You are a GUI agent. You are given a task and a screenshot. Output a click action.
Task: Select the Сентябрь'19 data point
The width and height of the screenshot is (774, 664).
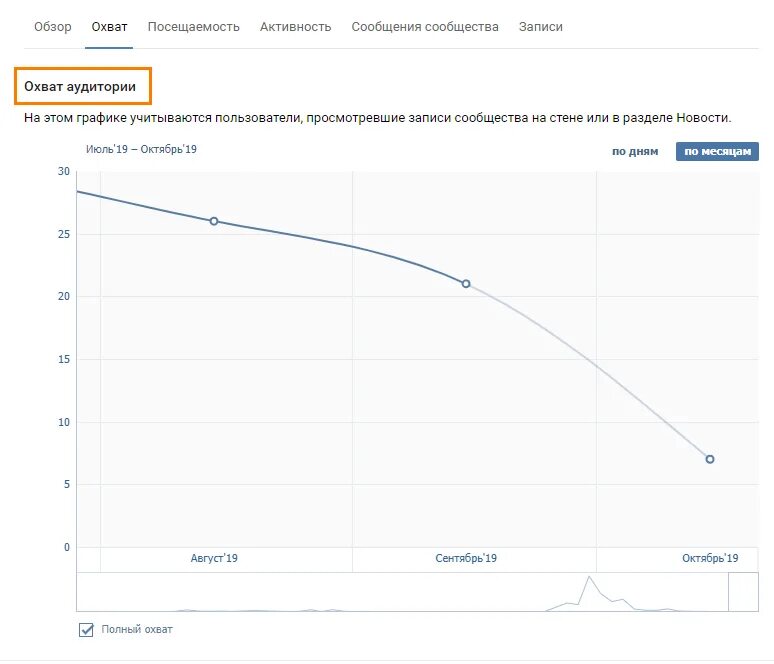tap(466, 284)
